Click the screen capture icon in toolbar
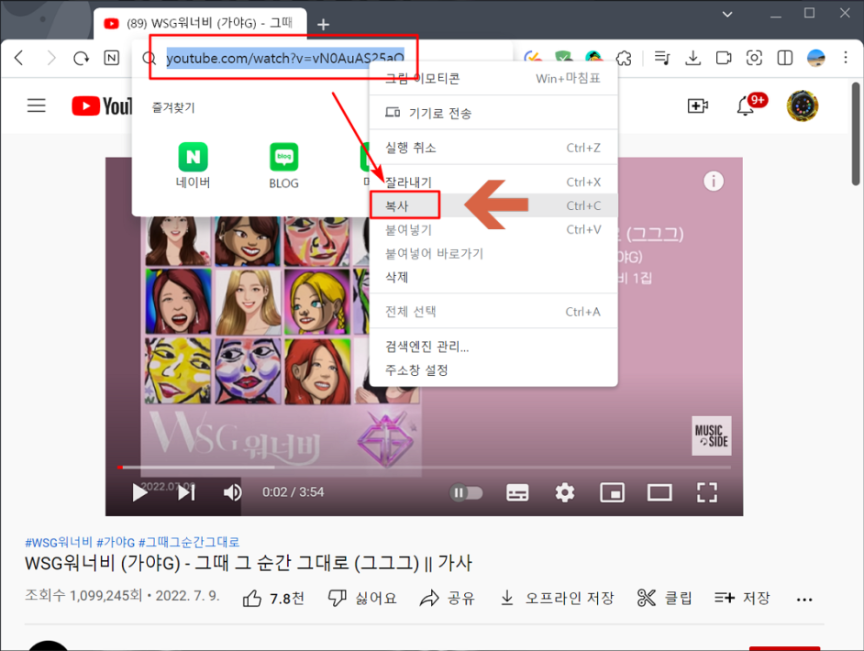This screenshot has height=651, width=864. click(754, 58)
